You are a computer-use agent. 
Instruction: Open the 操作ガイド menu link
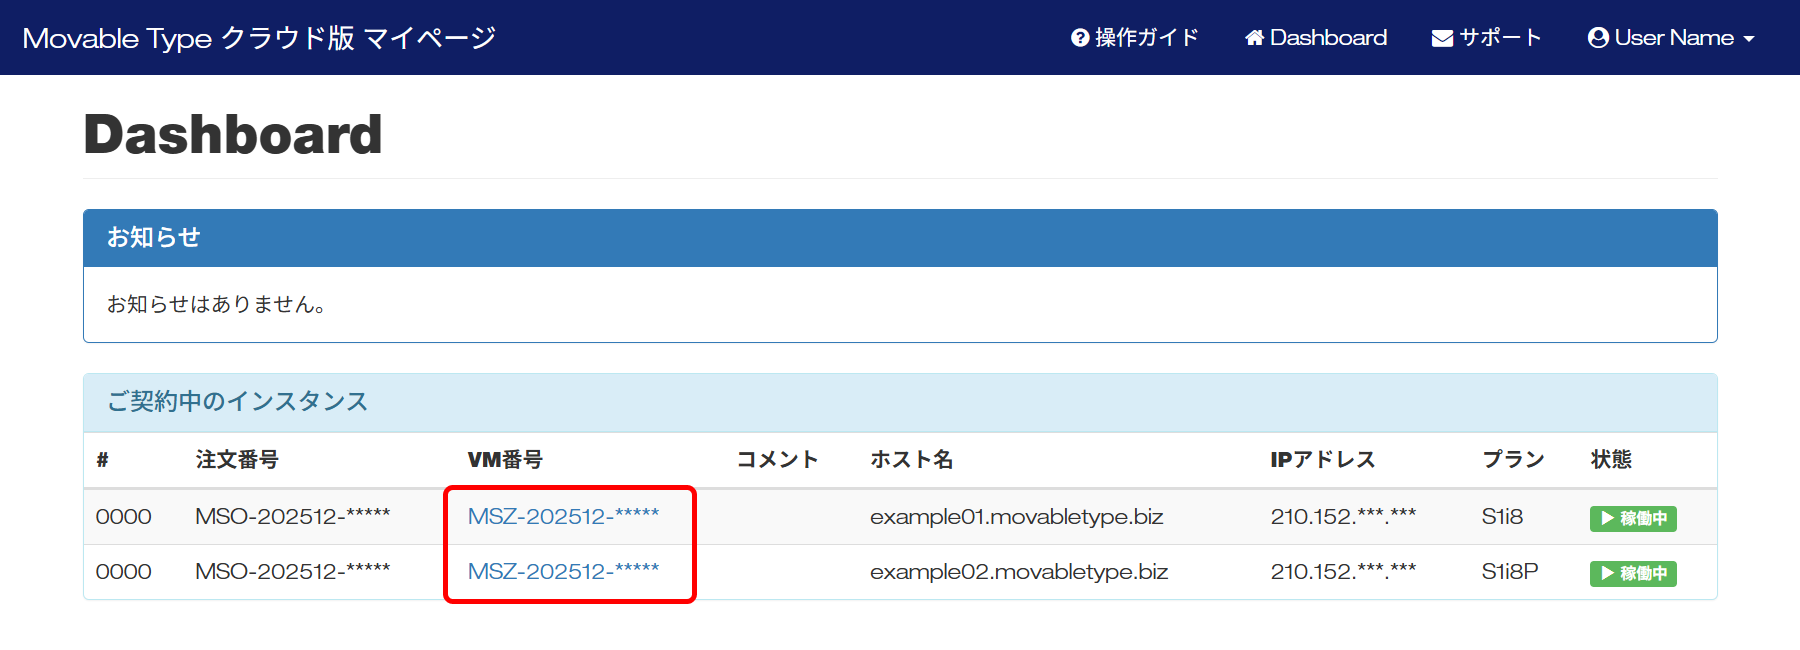1135,38
